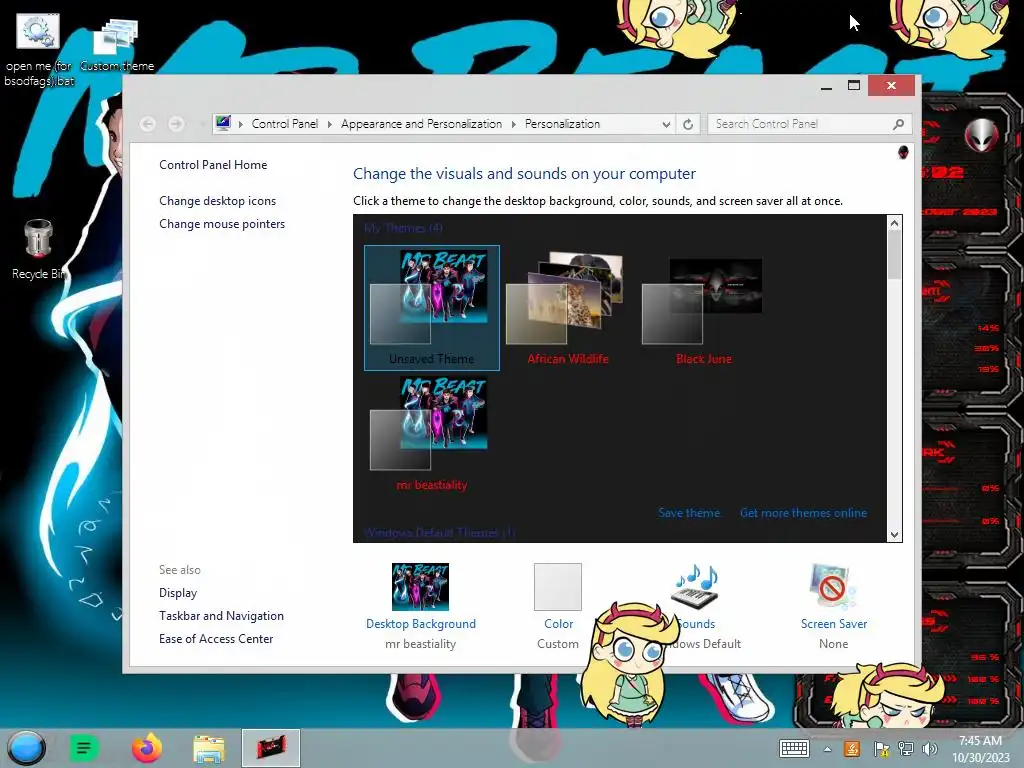
Task: Click the active Personalization taskbar button
Action: [x=271, y=748]
